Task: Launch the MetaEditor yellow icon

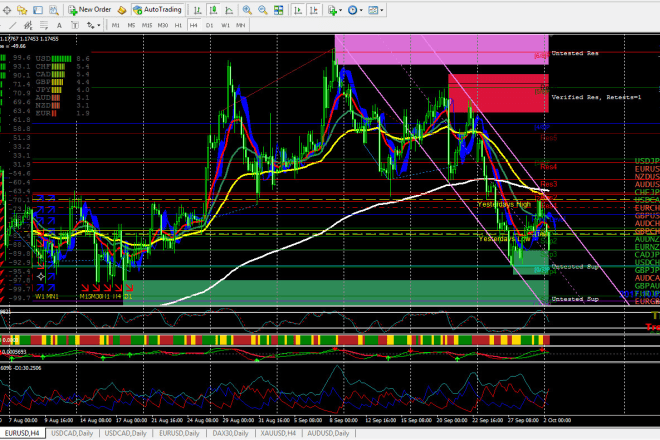Action: pyautogui.click(x=122, y=10)
